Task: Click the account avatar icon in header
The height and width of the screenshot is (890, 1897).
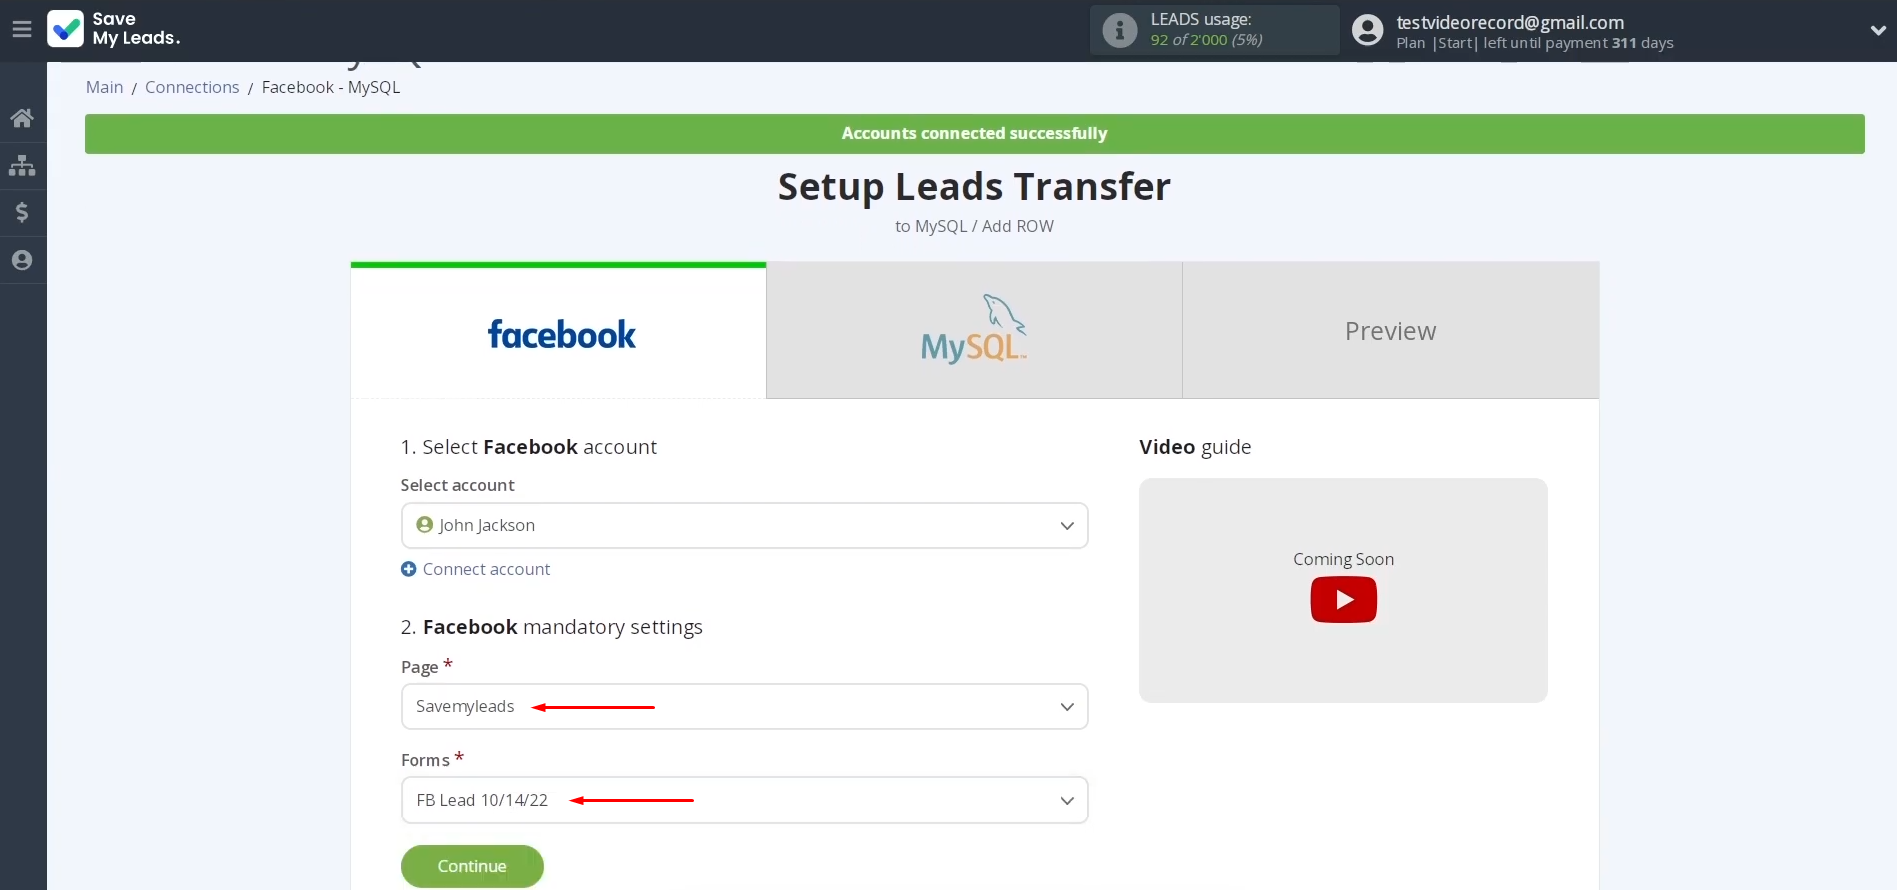Action: tap(1367, 30)
